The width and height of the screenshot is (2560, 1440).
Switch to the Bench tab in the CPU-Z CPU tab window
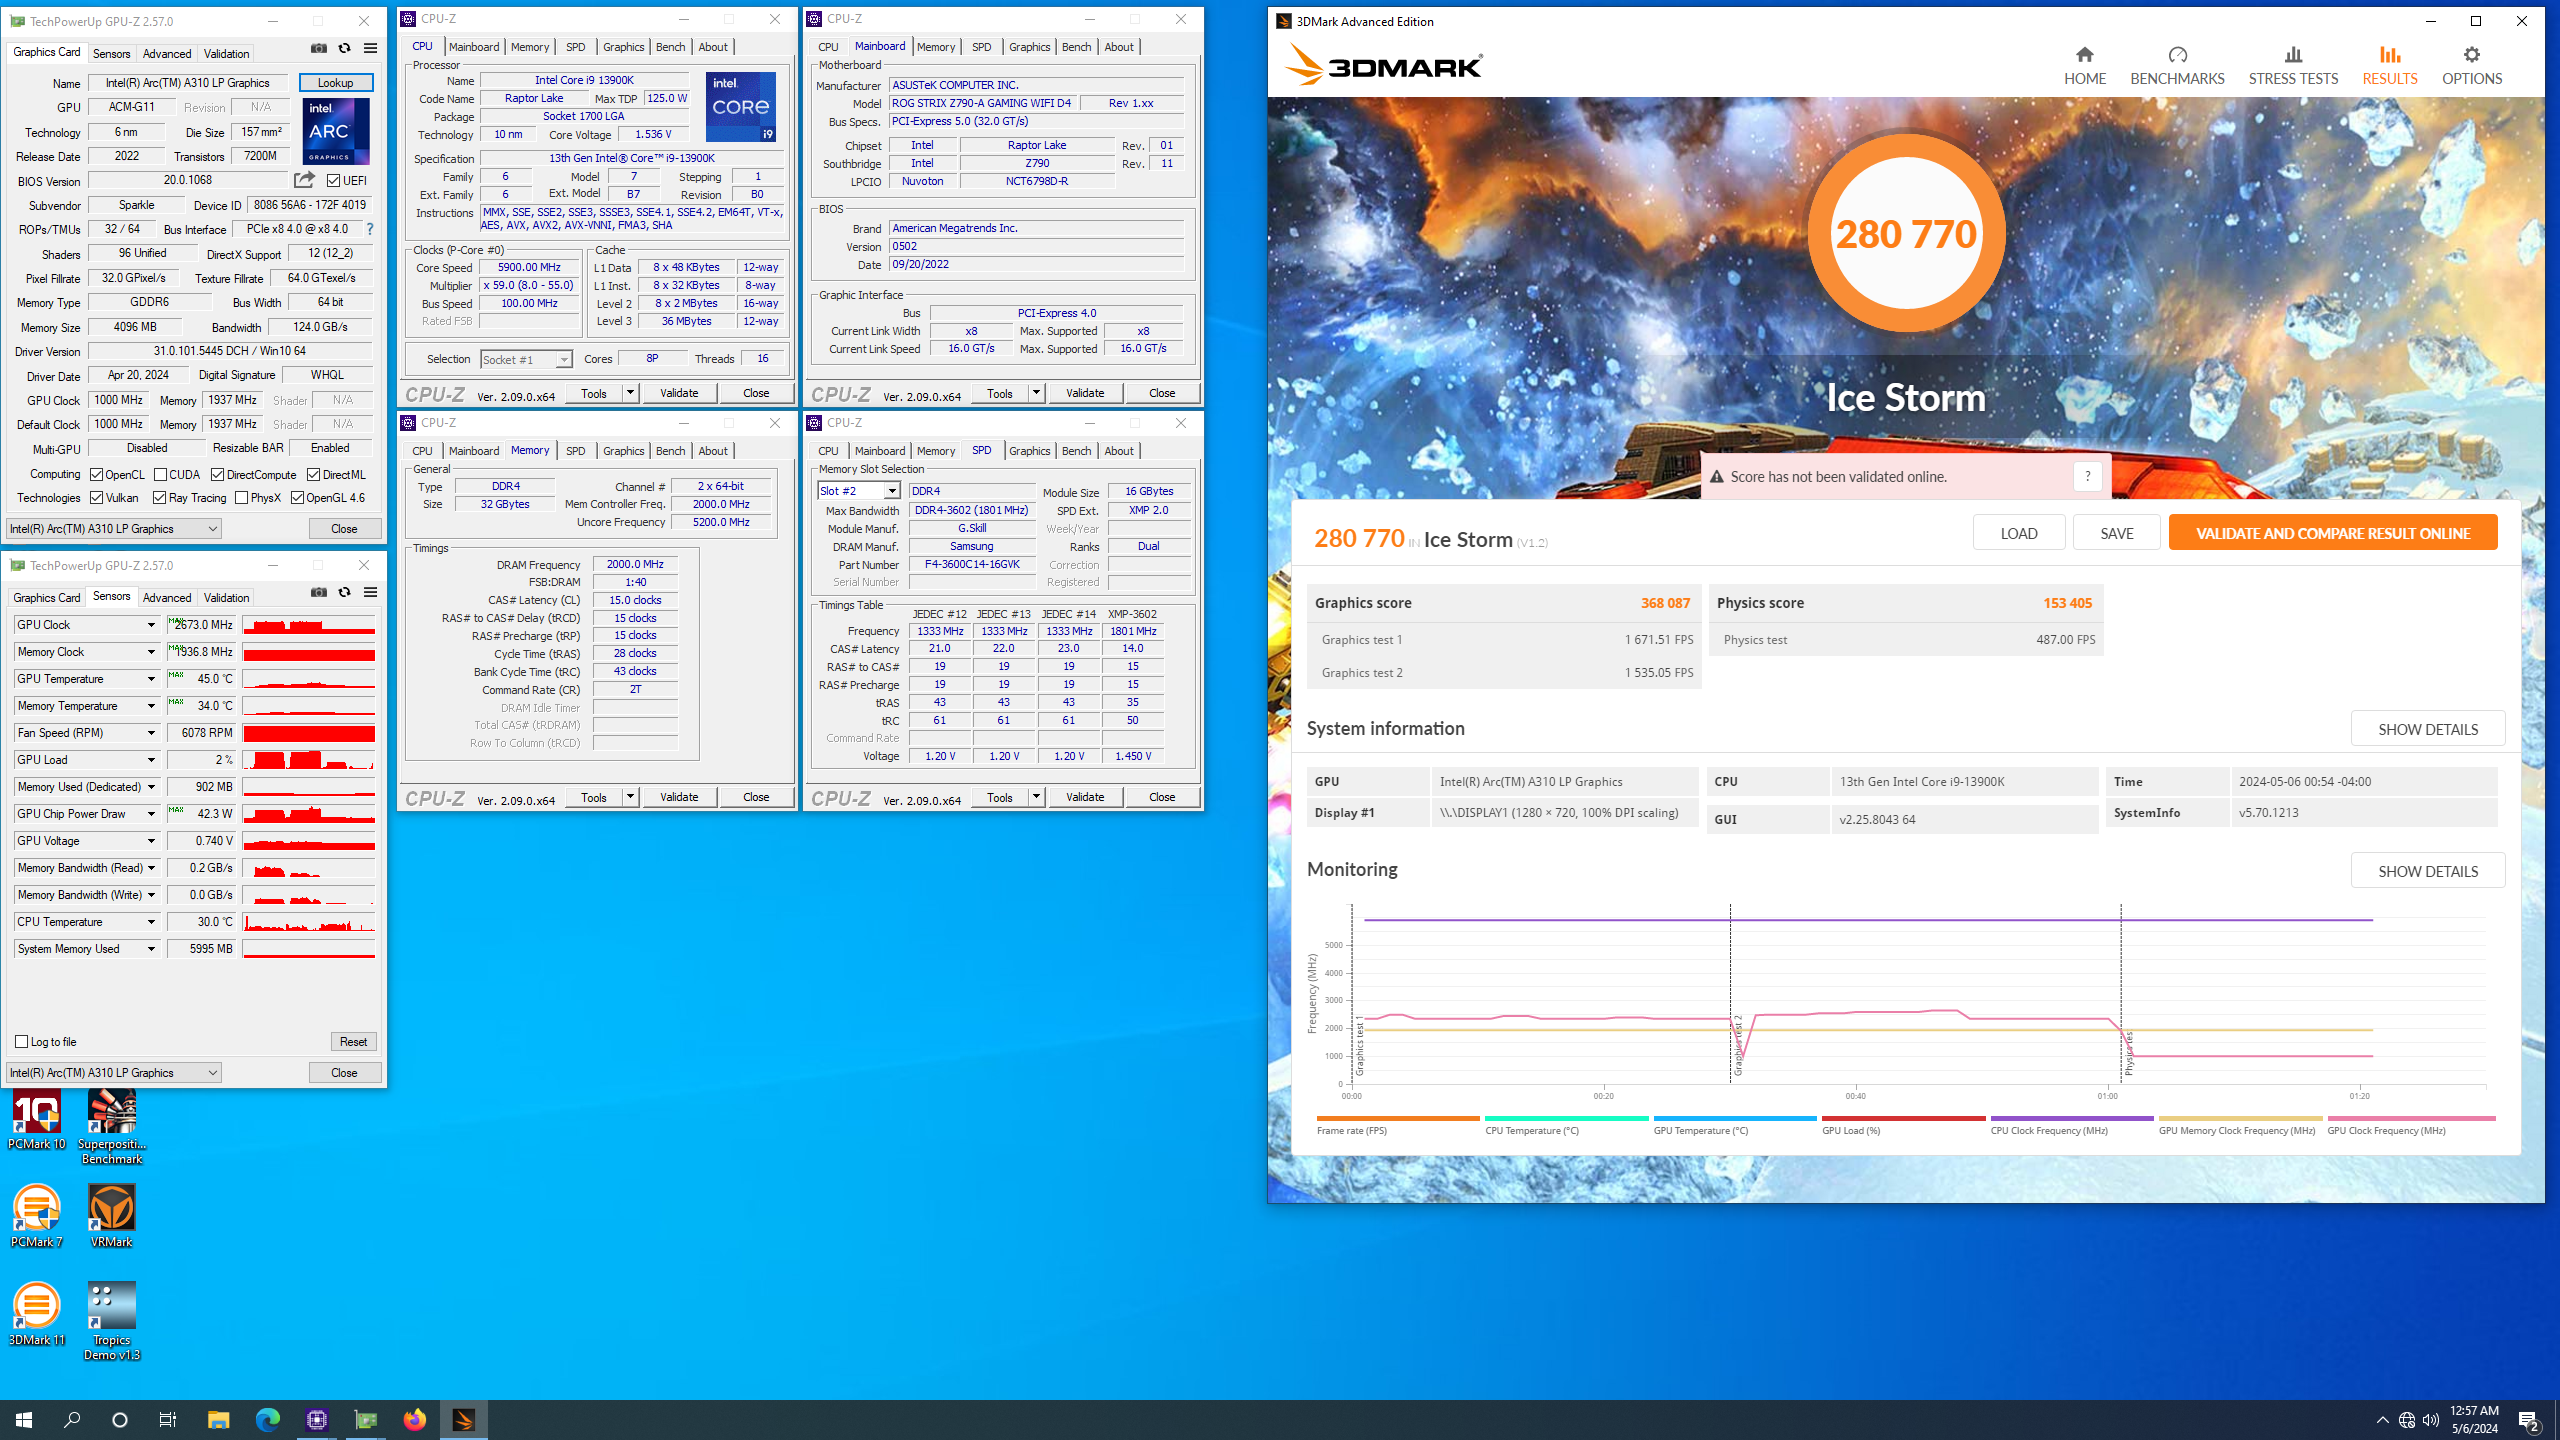[670, 47]
